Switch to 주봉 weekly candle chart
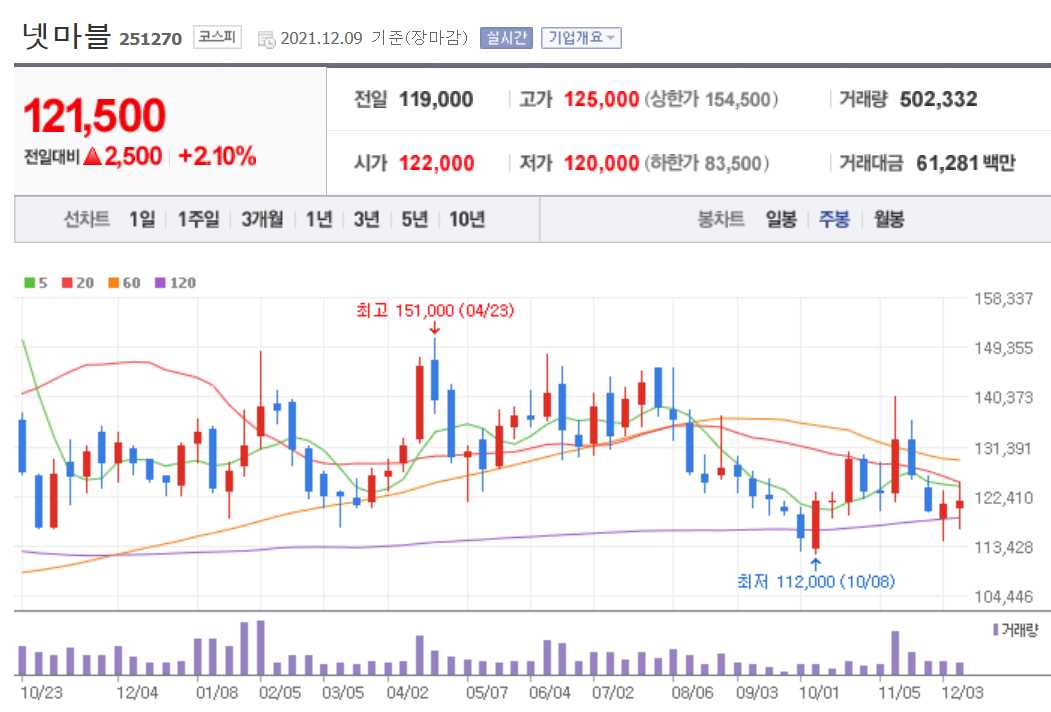Screen dimensions: 1051x712 [x=834, y=219]
